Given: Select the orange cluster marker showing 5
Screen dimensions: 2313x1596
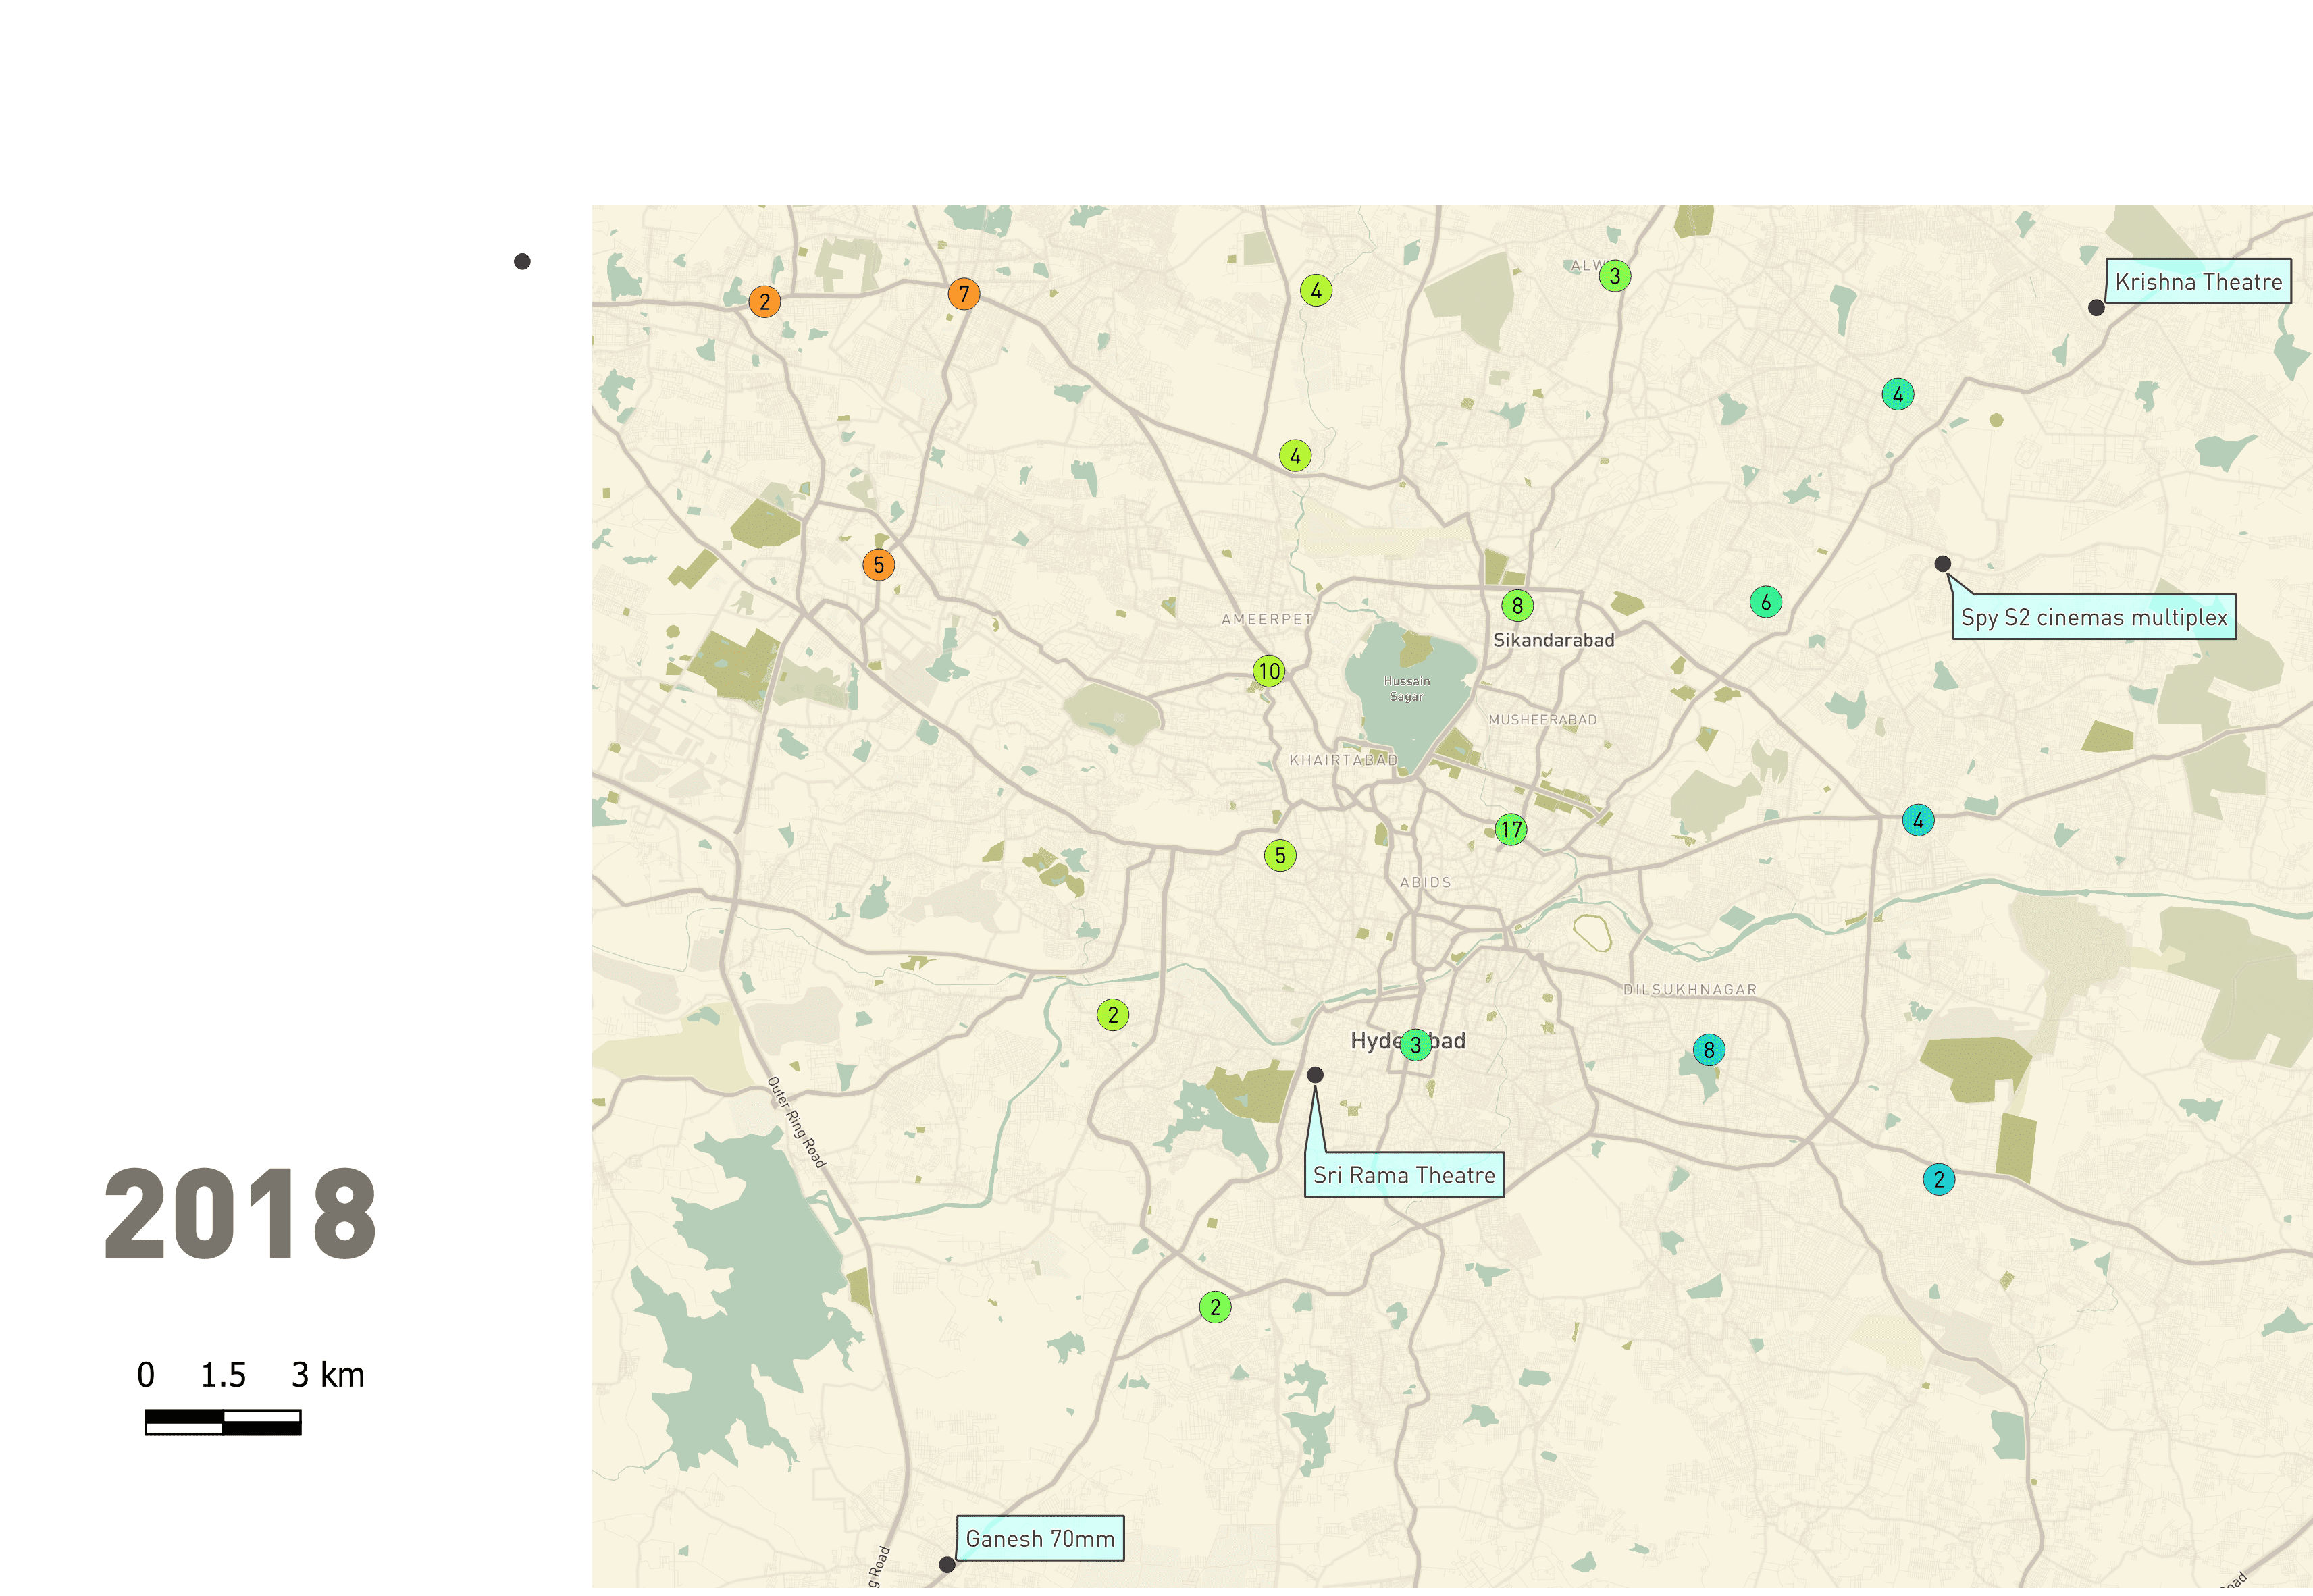Looking at the screenshot, I should click(x=878, y=565).
